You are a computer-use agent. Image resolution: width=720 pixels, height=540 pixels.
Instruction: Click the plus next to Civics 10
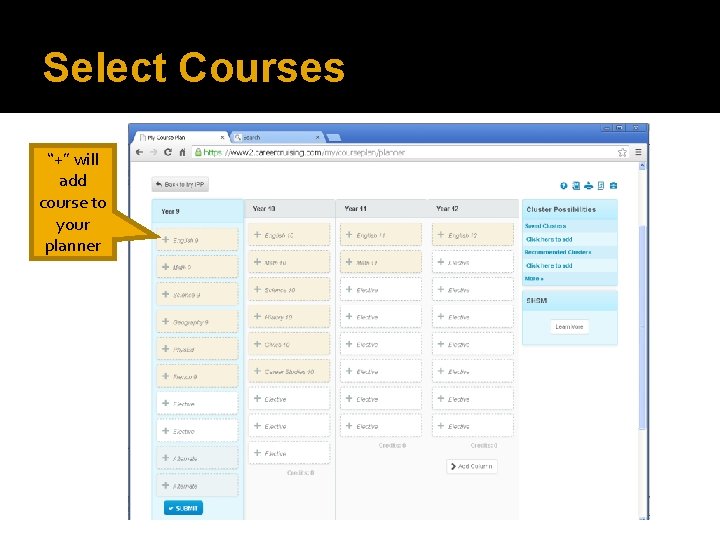point(257,343)
